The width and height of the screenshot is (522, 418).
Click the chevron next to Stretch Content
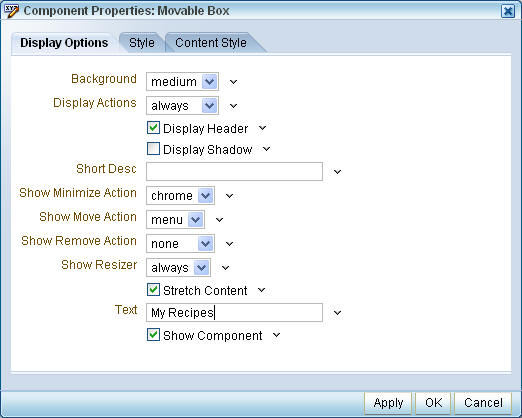coord(261,290)
